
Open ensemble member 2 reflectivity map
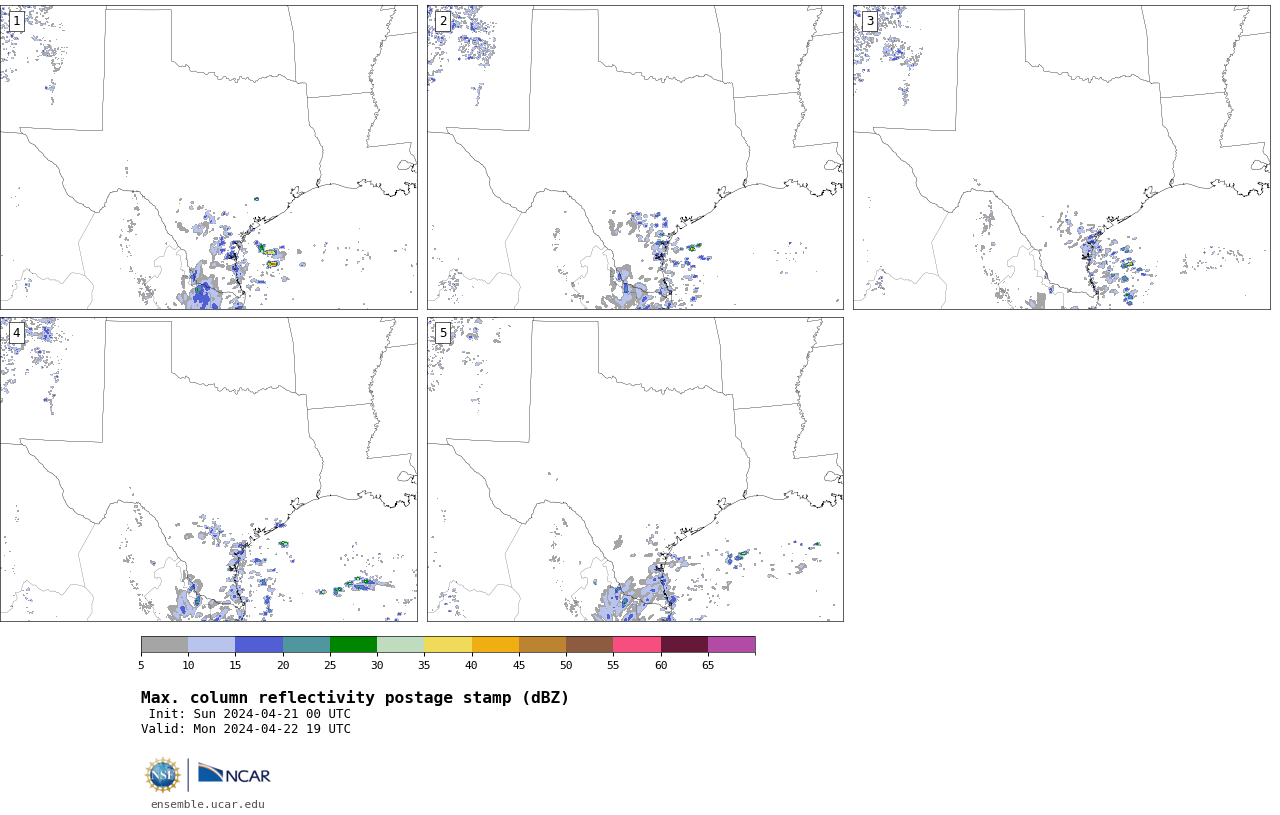tap(635, 157)
